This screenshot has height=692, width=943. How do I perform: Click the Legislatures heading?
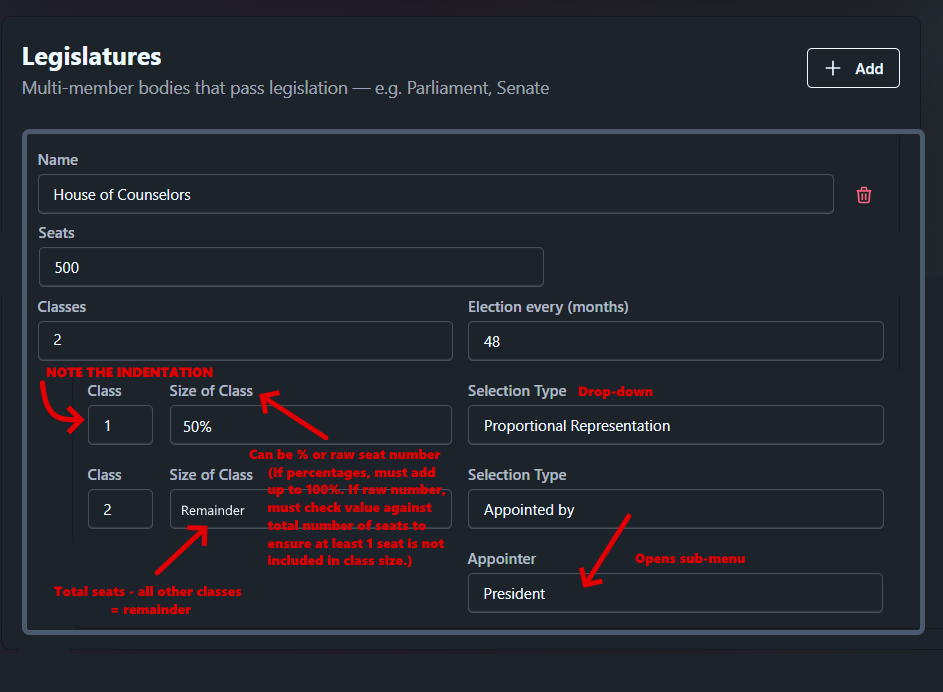(x=91, y=57)
